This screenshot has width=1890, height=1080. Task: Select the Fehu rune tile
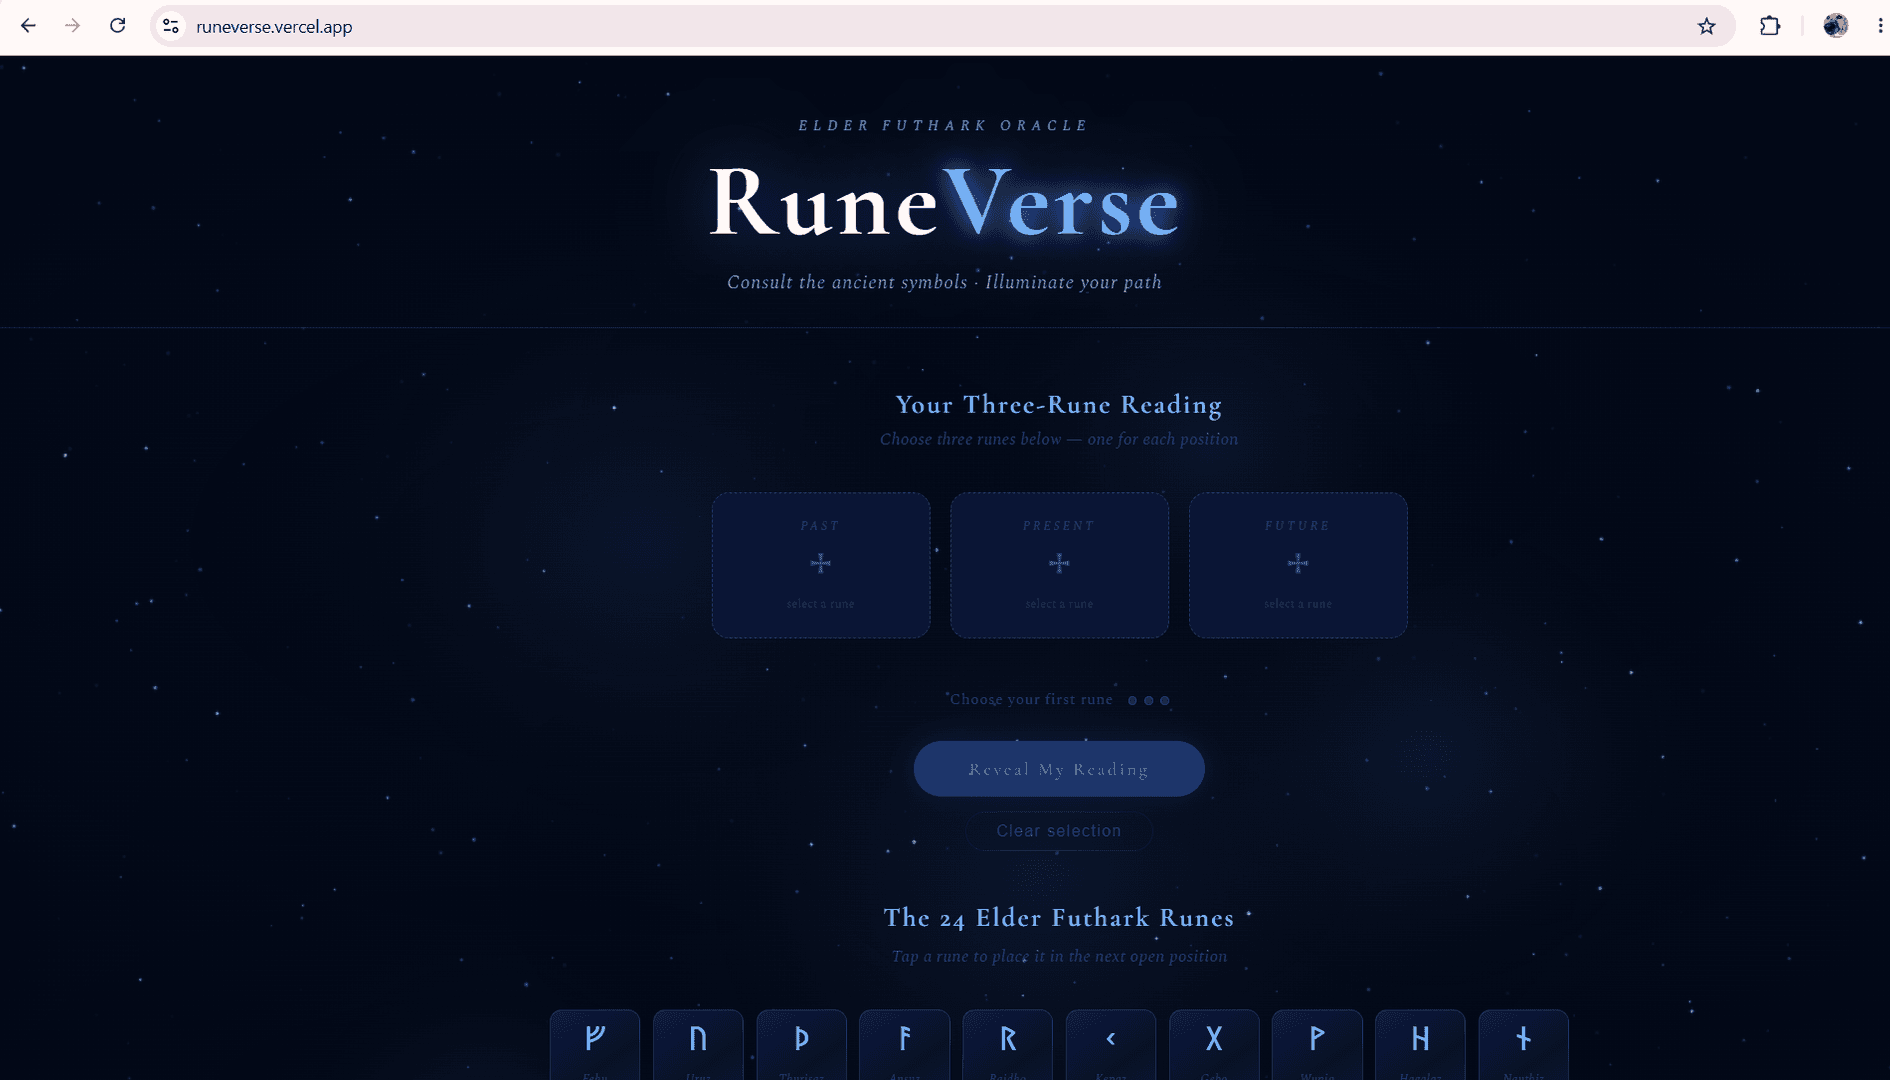click(595, 1045)
